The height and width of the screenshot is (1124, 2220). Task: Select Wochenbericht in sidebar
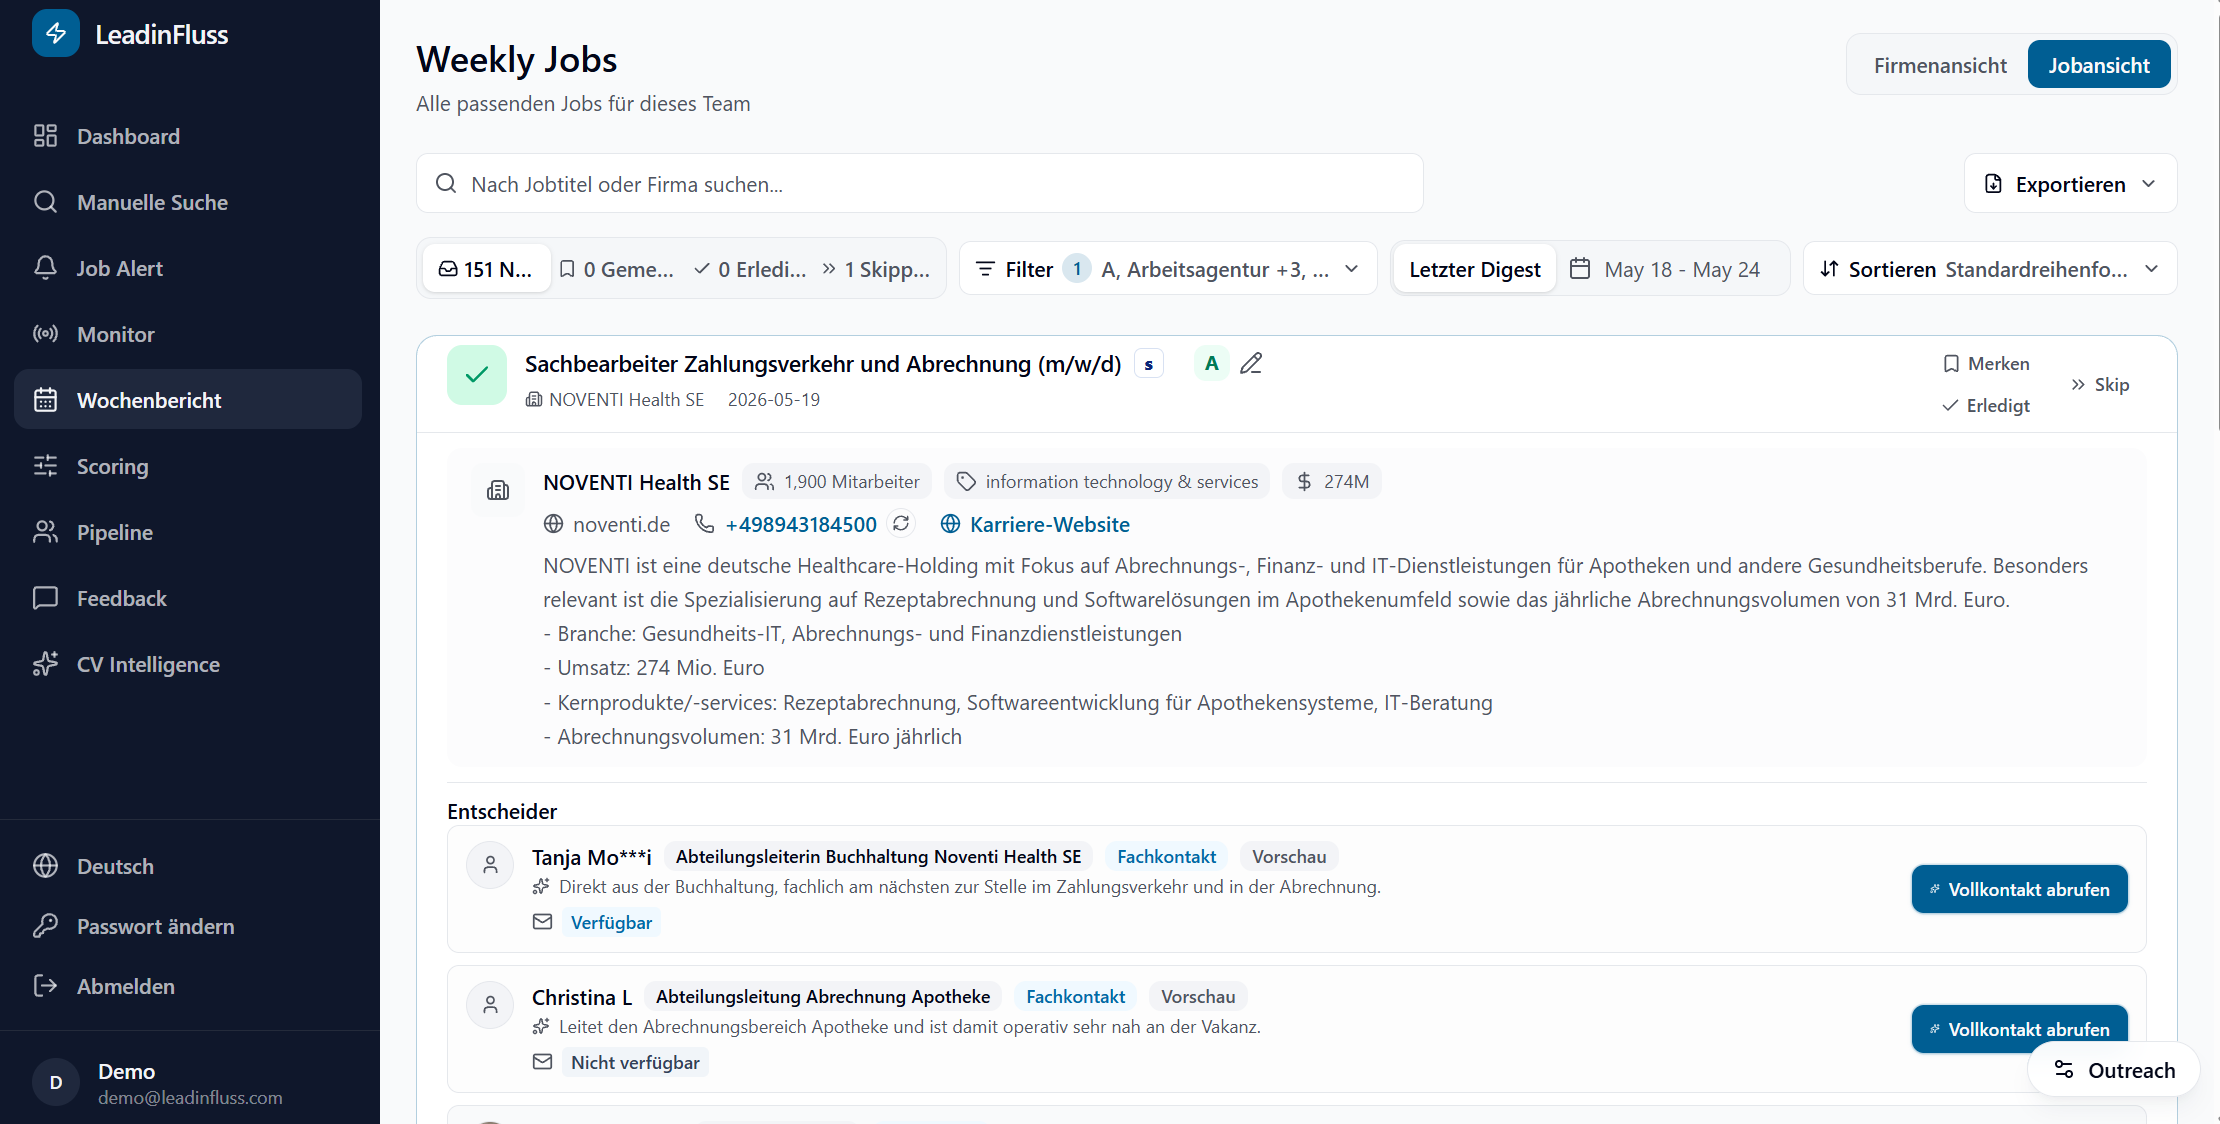pyautogui.click(x=188, y=400)
